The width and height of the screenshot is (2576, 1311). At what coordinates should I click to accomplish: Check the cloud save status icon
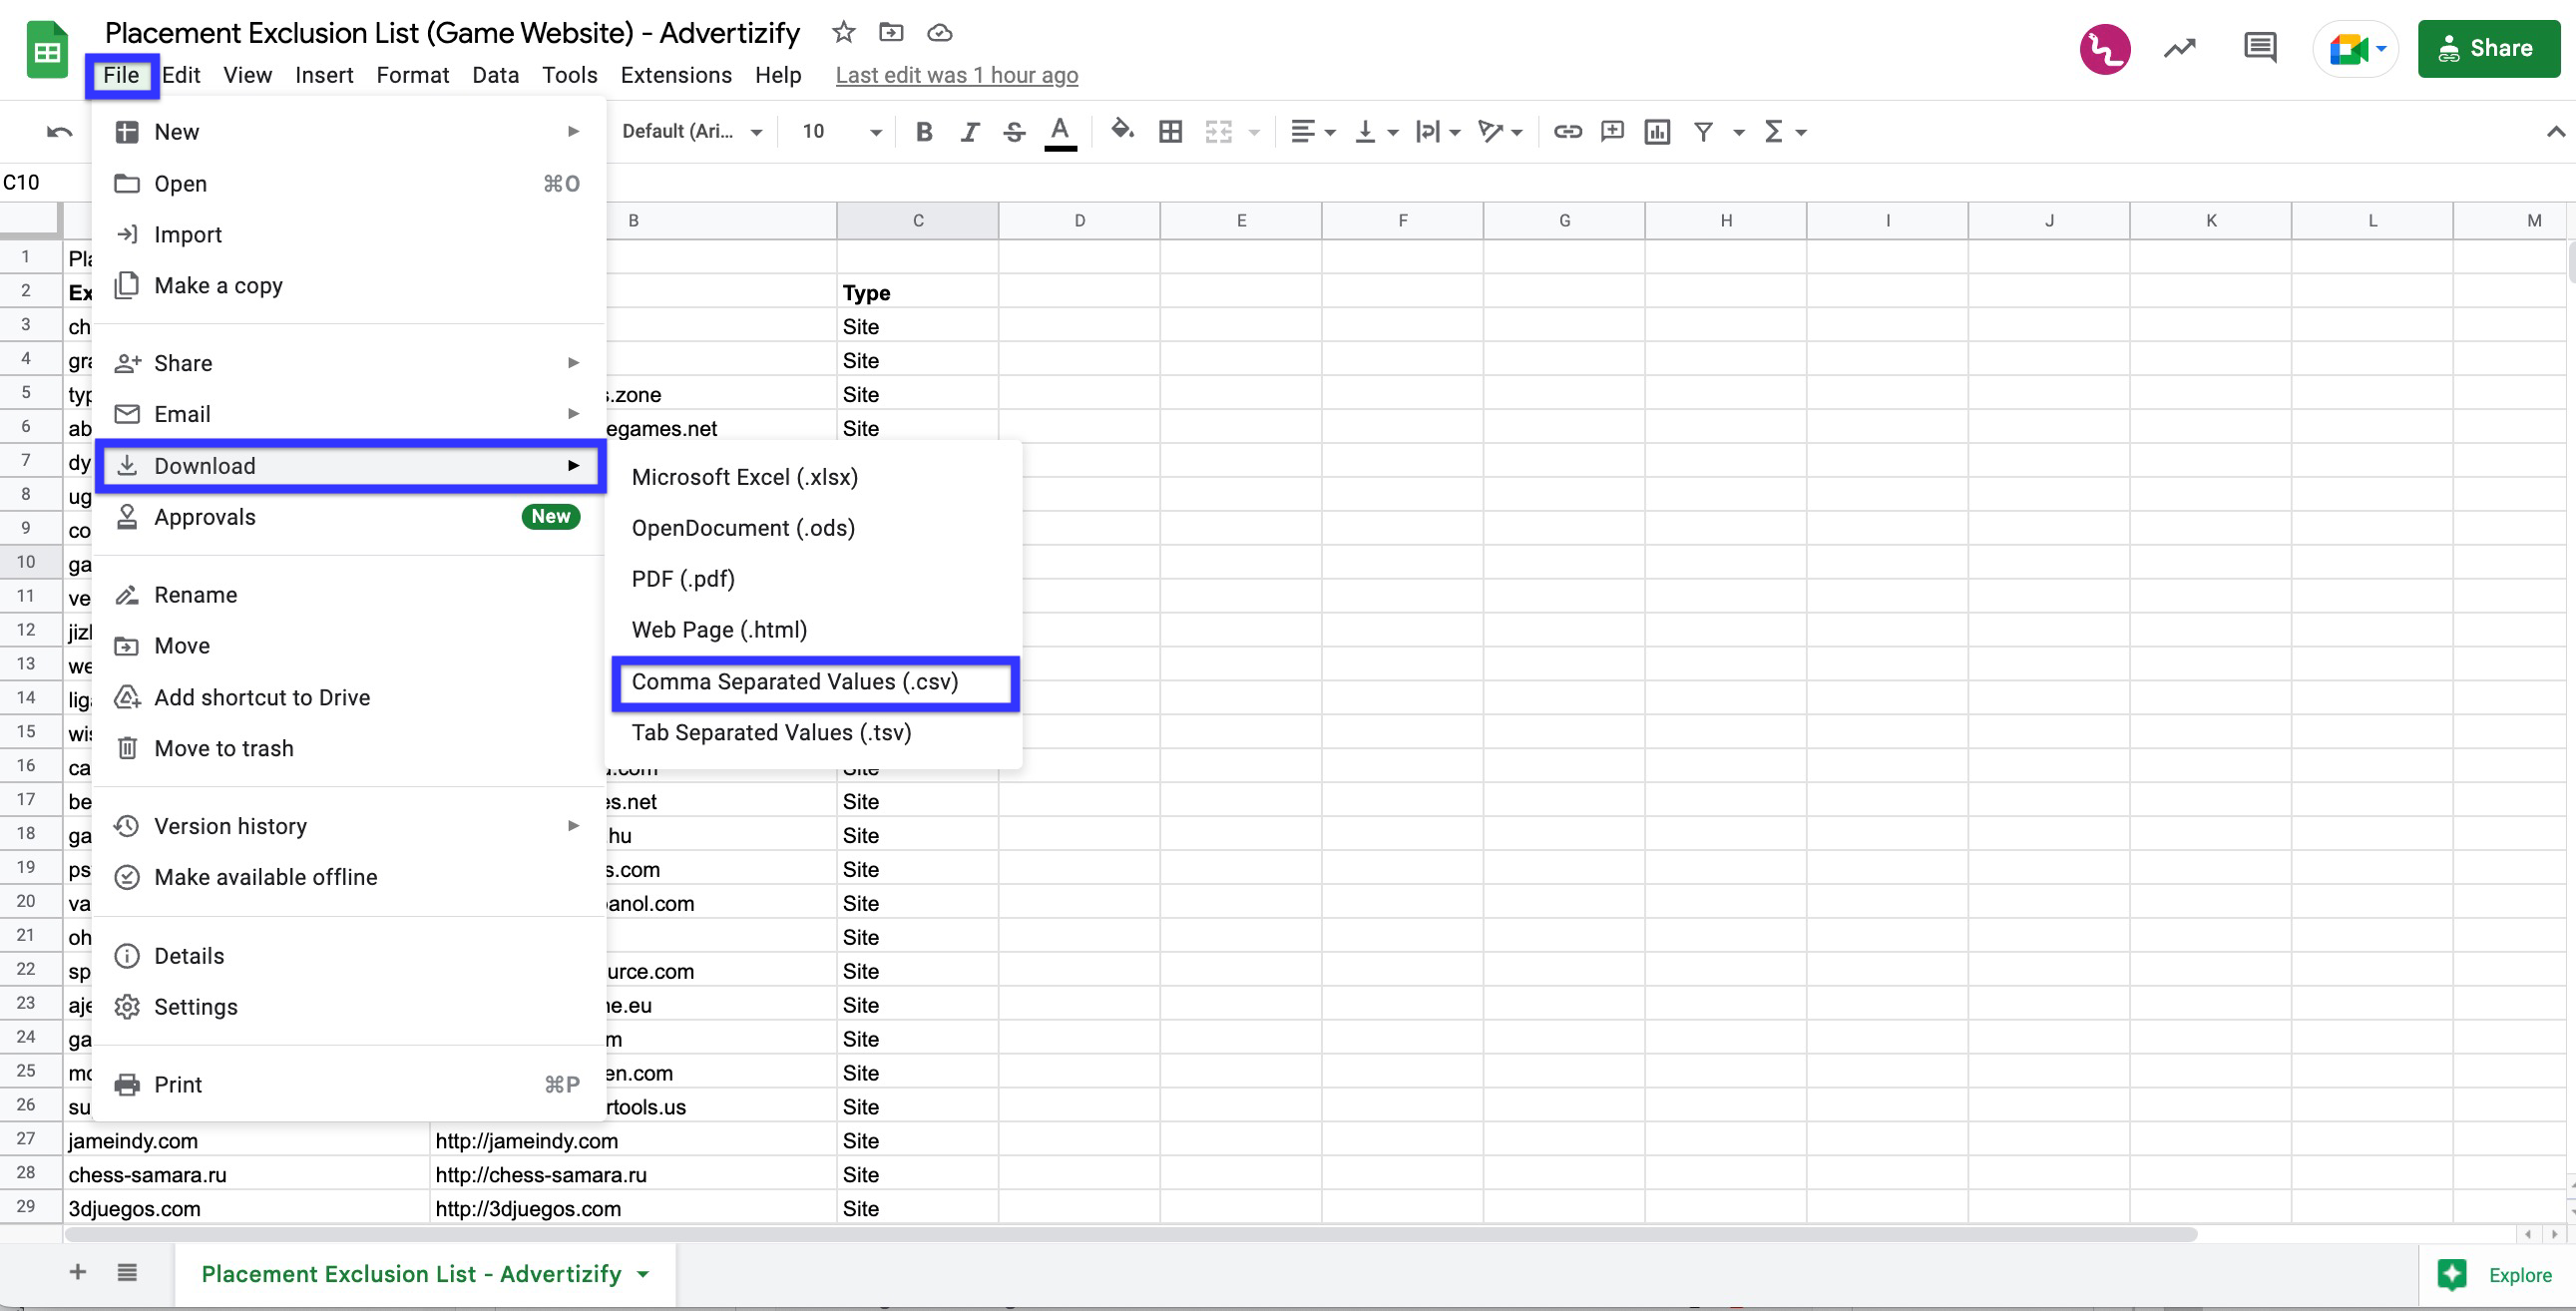coord(939,33)
